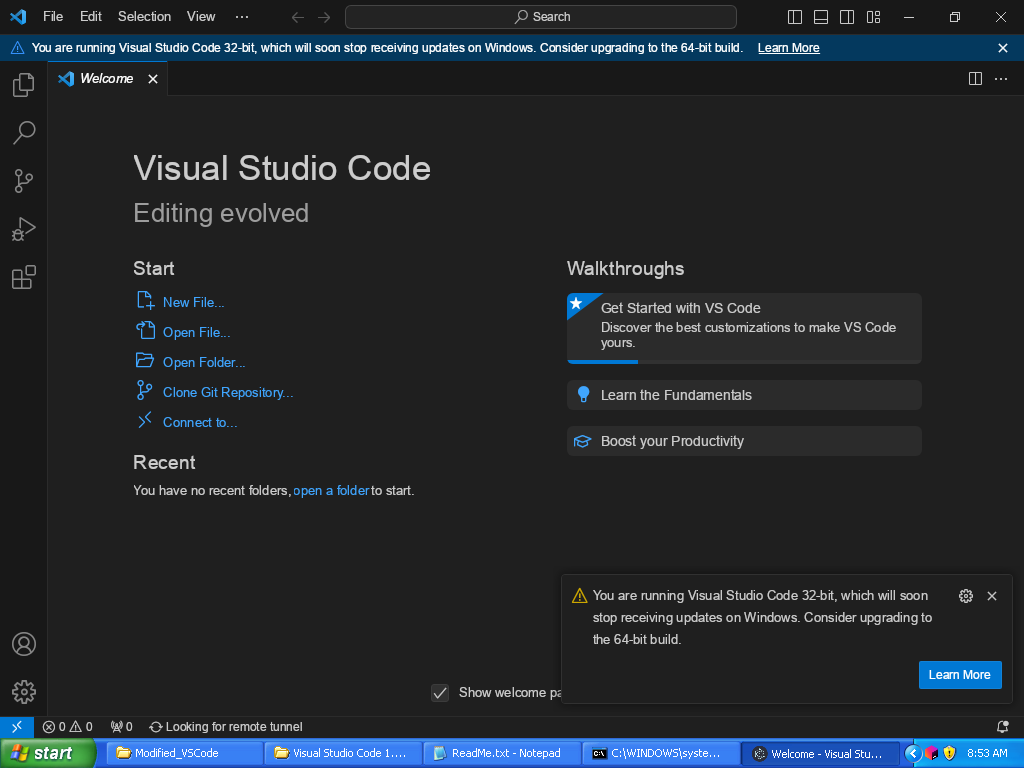Toggle Secondary Side Bar layout icon
The height and width of the screenshot is (768, 1024).
pos(847,17)
